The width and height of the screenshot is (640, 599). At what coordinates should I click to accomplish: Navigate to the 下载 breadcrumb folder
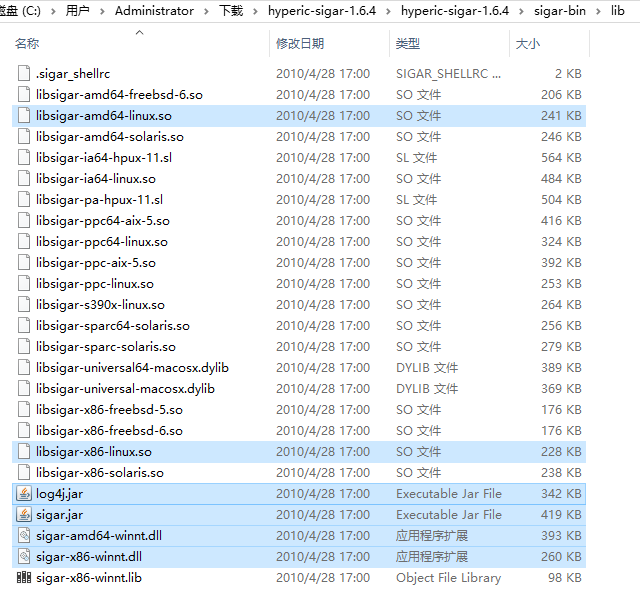pyautogui.click(x=231, y=11)
